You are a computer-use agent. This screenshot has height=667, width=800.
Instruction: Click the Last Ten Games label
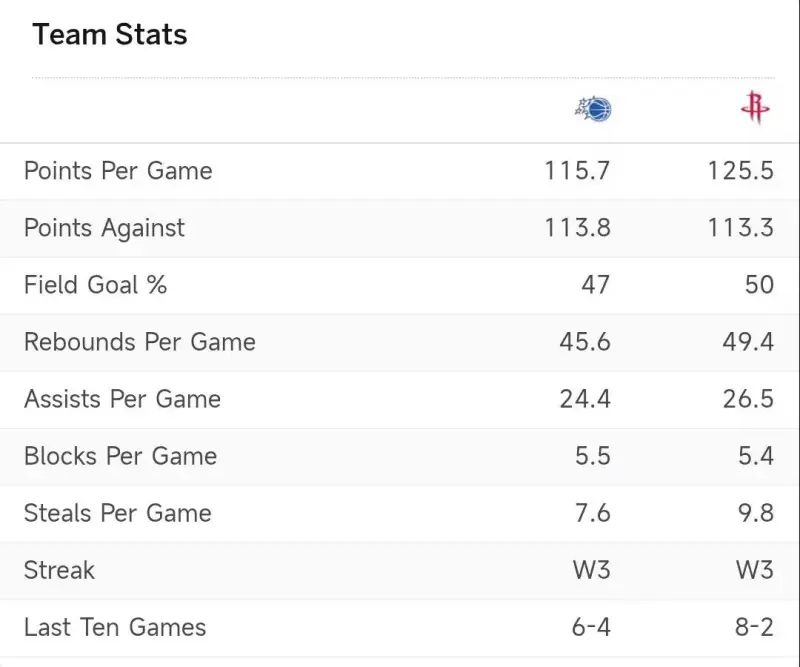(115, 627)
